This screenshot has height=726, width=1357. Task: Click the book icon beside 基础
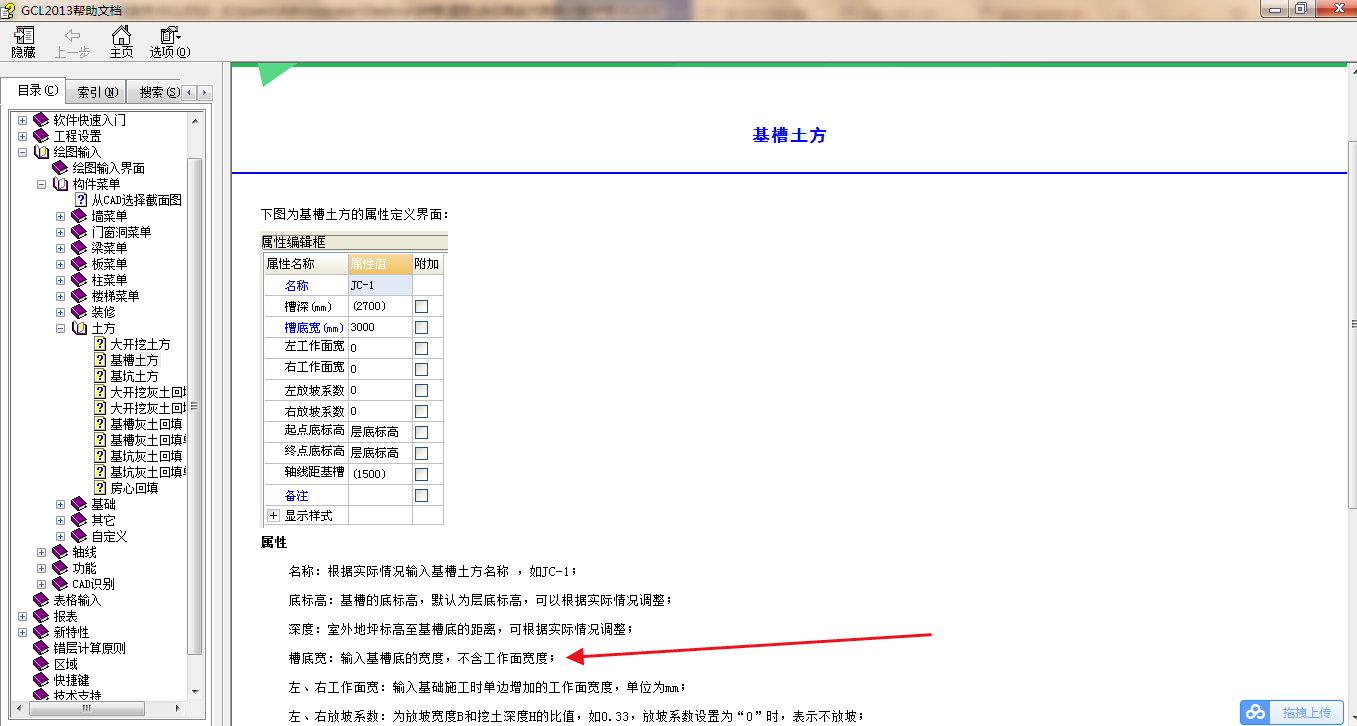tap(79, 504)
